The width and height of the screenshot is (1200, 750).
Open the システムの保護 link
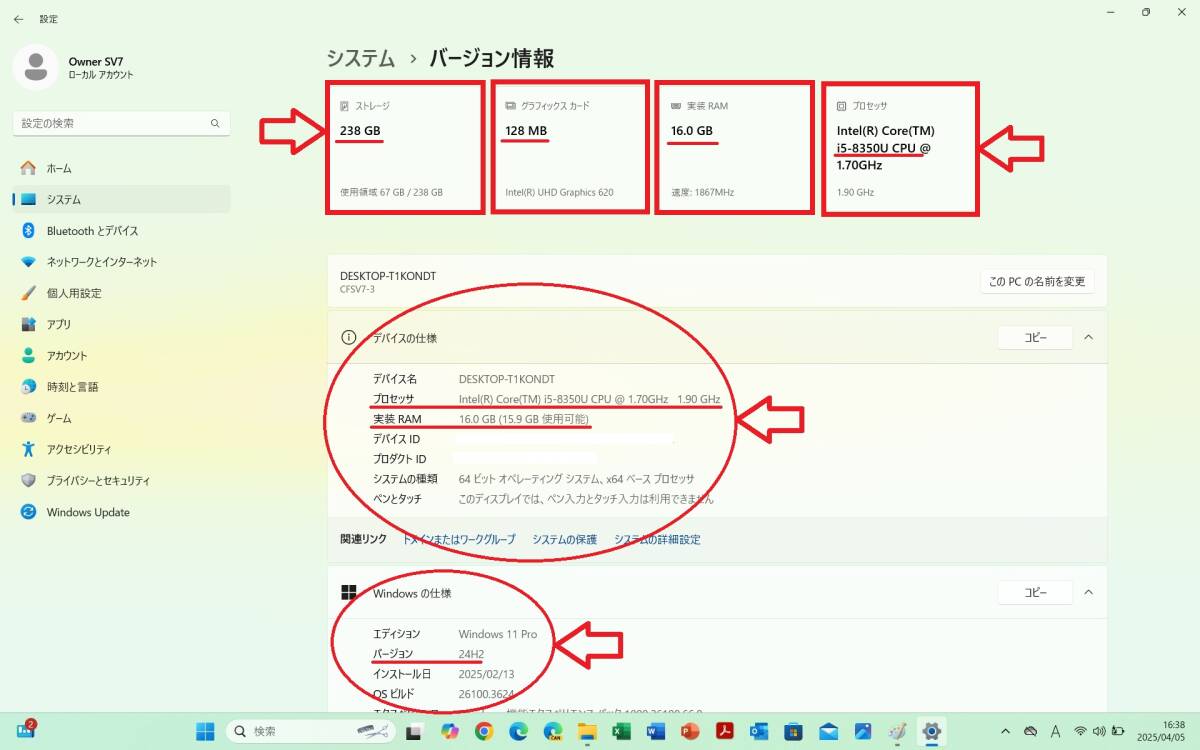click(564, 539)
